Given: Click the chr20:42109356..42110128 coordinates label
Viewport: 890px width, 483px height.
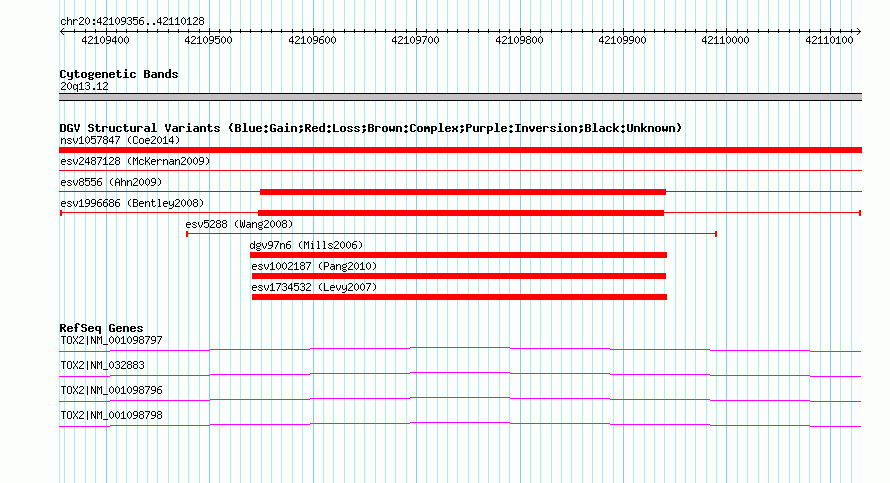Looking at the screenshot, I should point(132,22).
